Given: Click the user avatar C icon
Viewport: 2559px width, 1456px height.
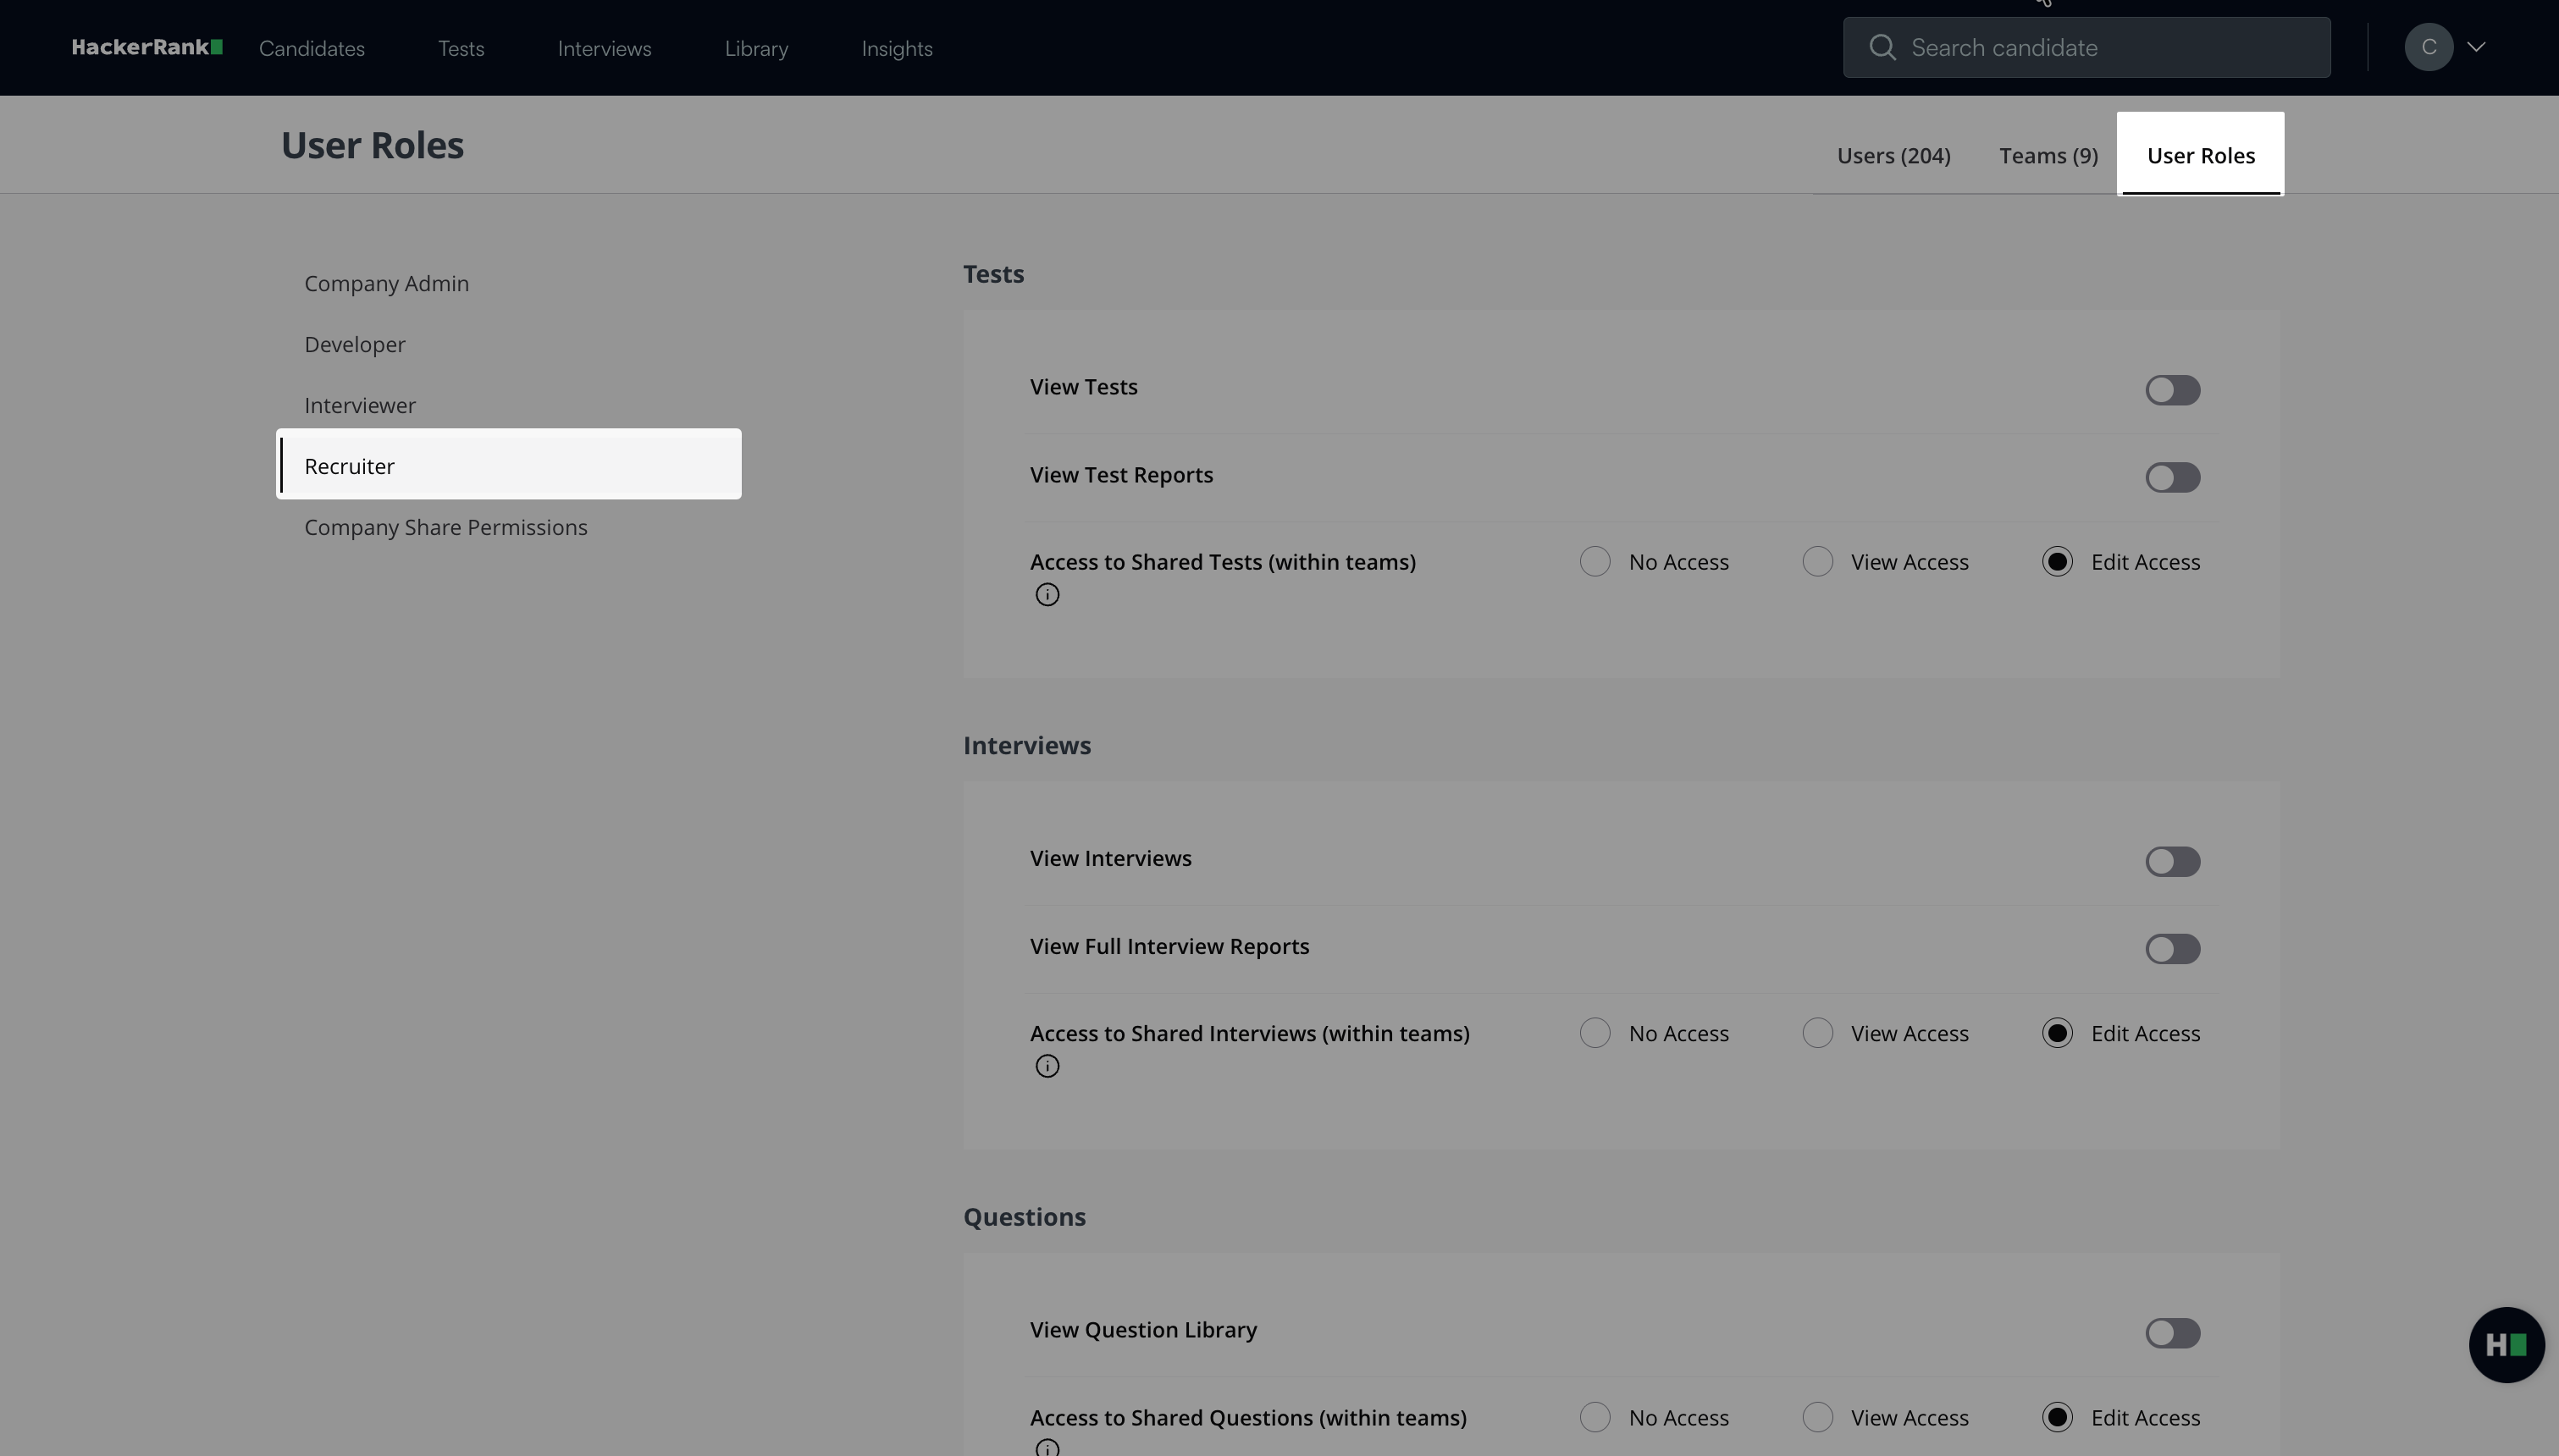Looking at the screenshot, I should [2428, 47].
